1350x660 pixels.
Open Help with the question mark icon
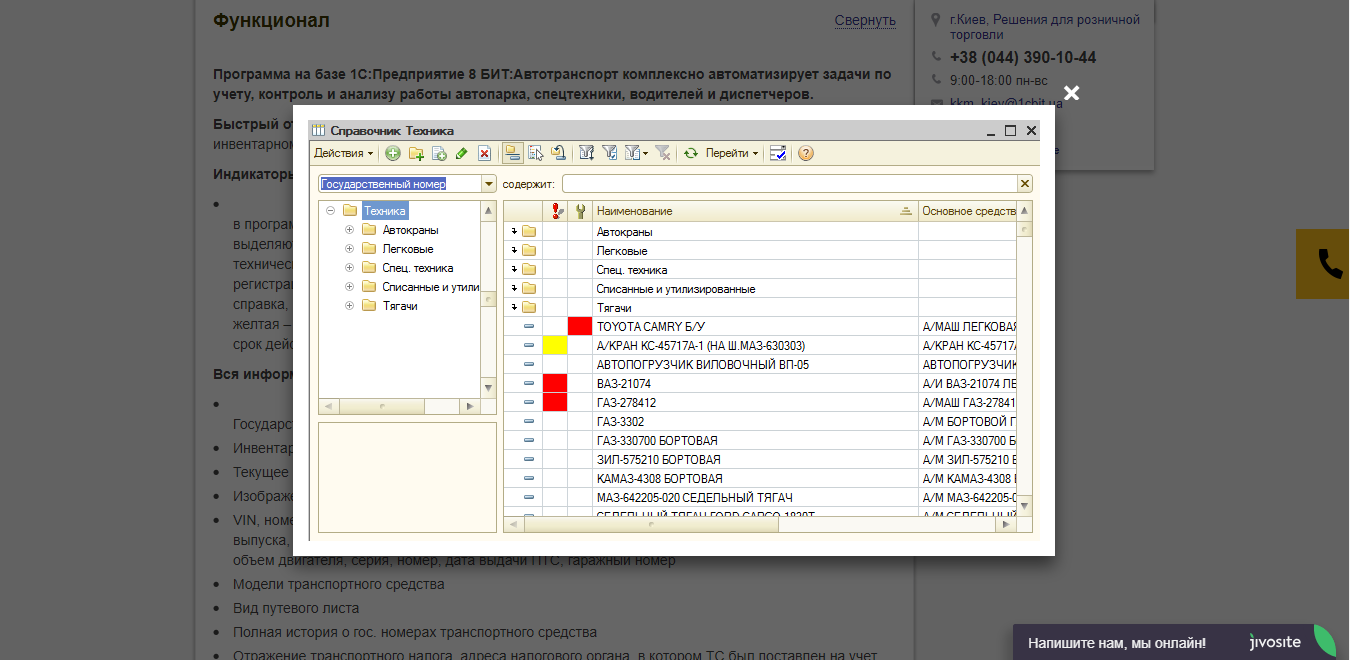tap(805, 153)
